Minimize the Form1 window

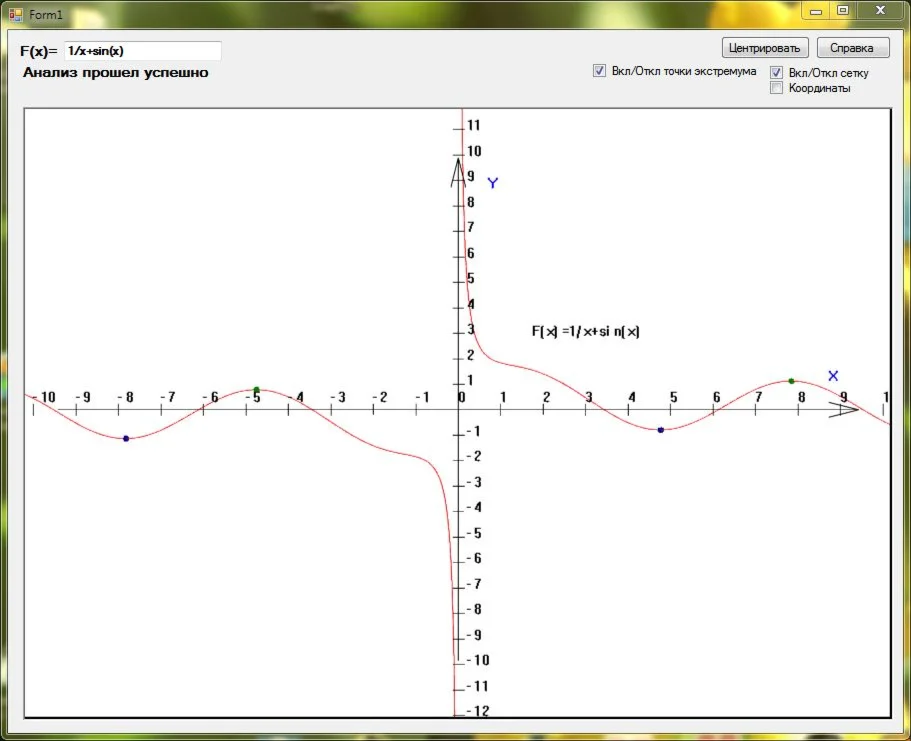[816, 10]
